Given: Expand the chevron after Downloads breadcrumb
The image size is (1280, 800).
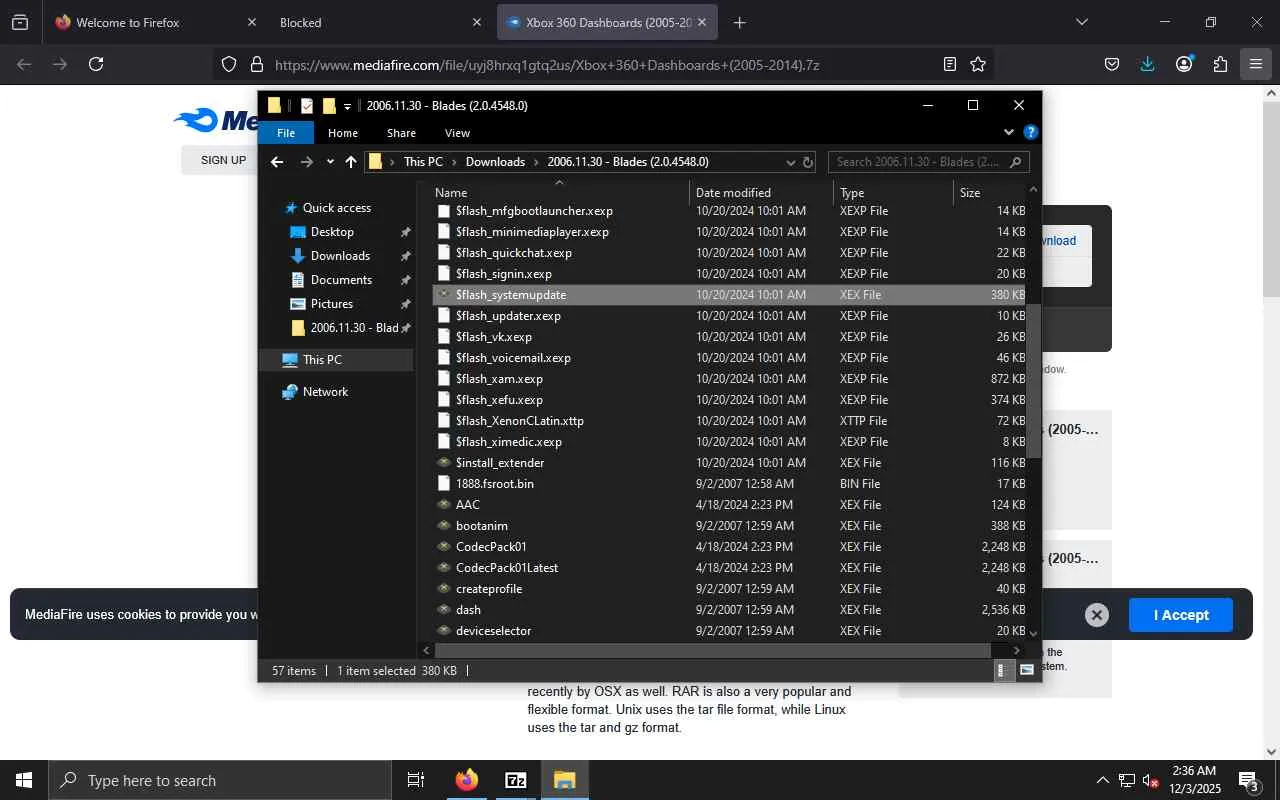Looking at the screenshot, I should [536, 162].
